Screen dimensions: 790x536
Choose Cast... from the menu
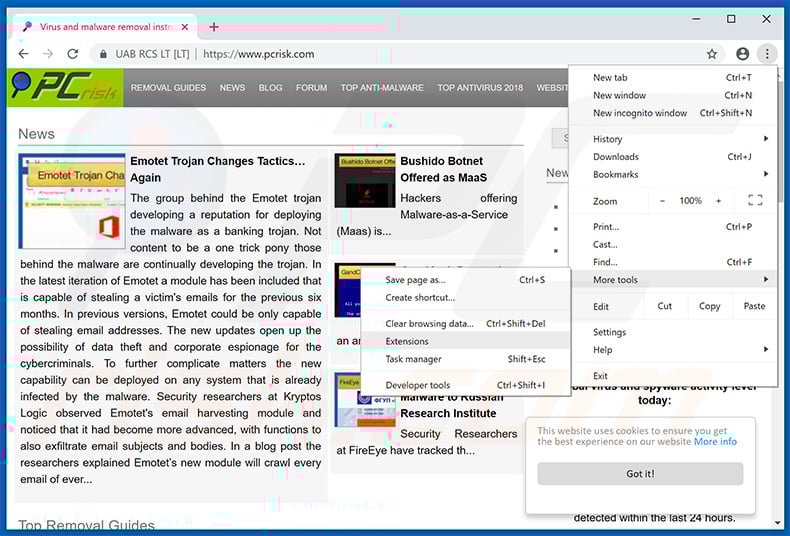(673, 244)
